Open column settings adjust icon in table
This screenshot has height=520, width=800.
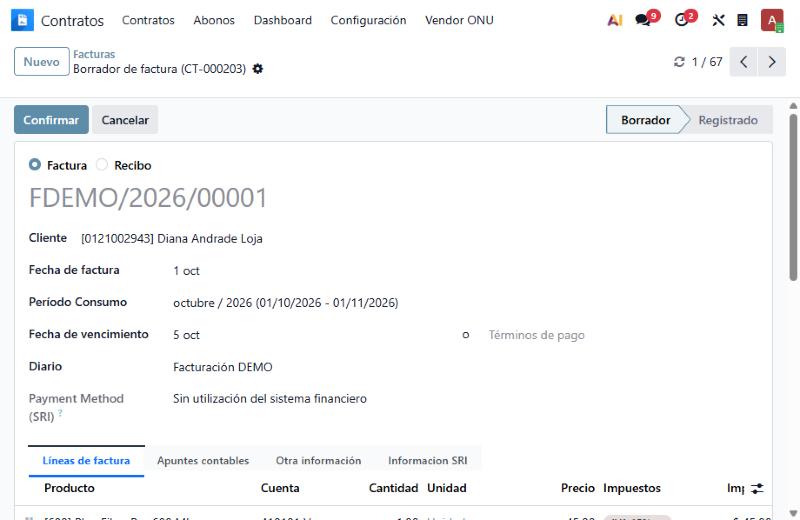pyautogui.click(x=758, y=488)
